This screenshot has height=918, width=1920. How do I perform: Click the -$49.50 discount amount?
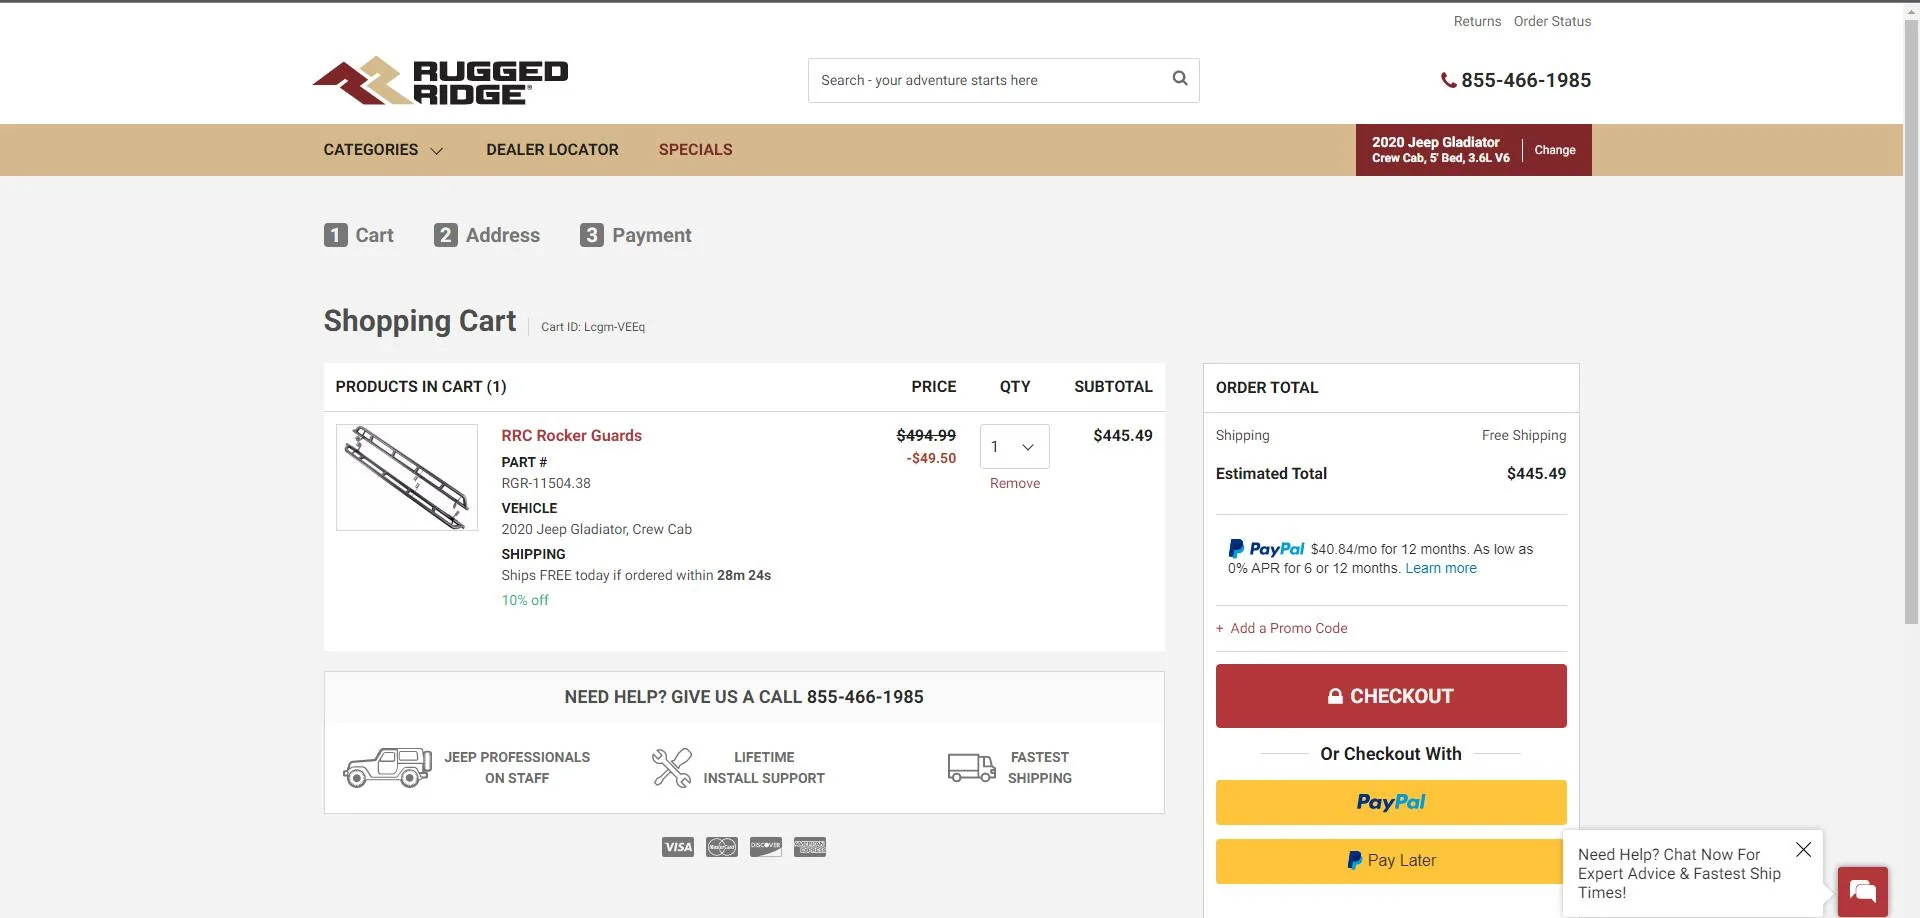pyautogui.click(x=931, y=458)
